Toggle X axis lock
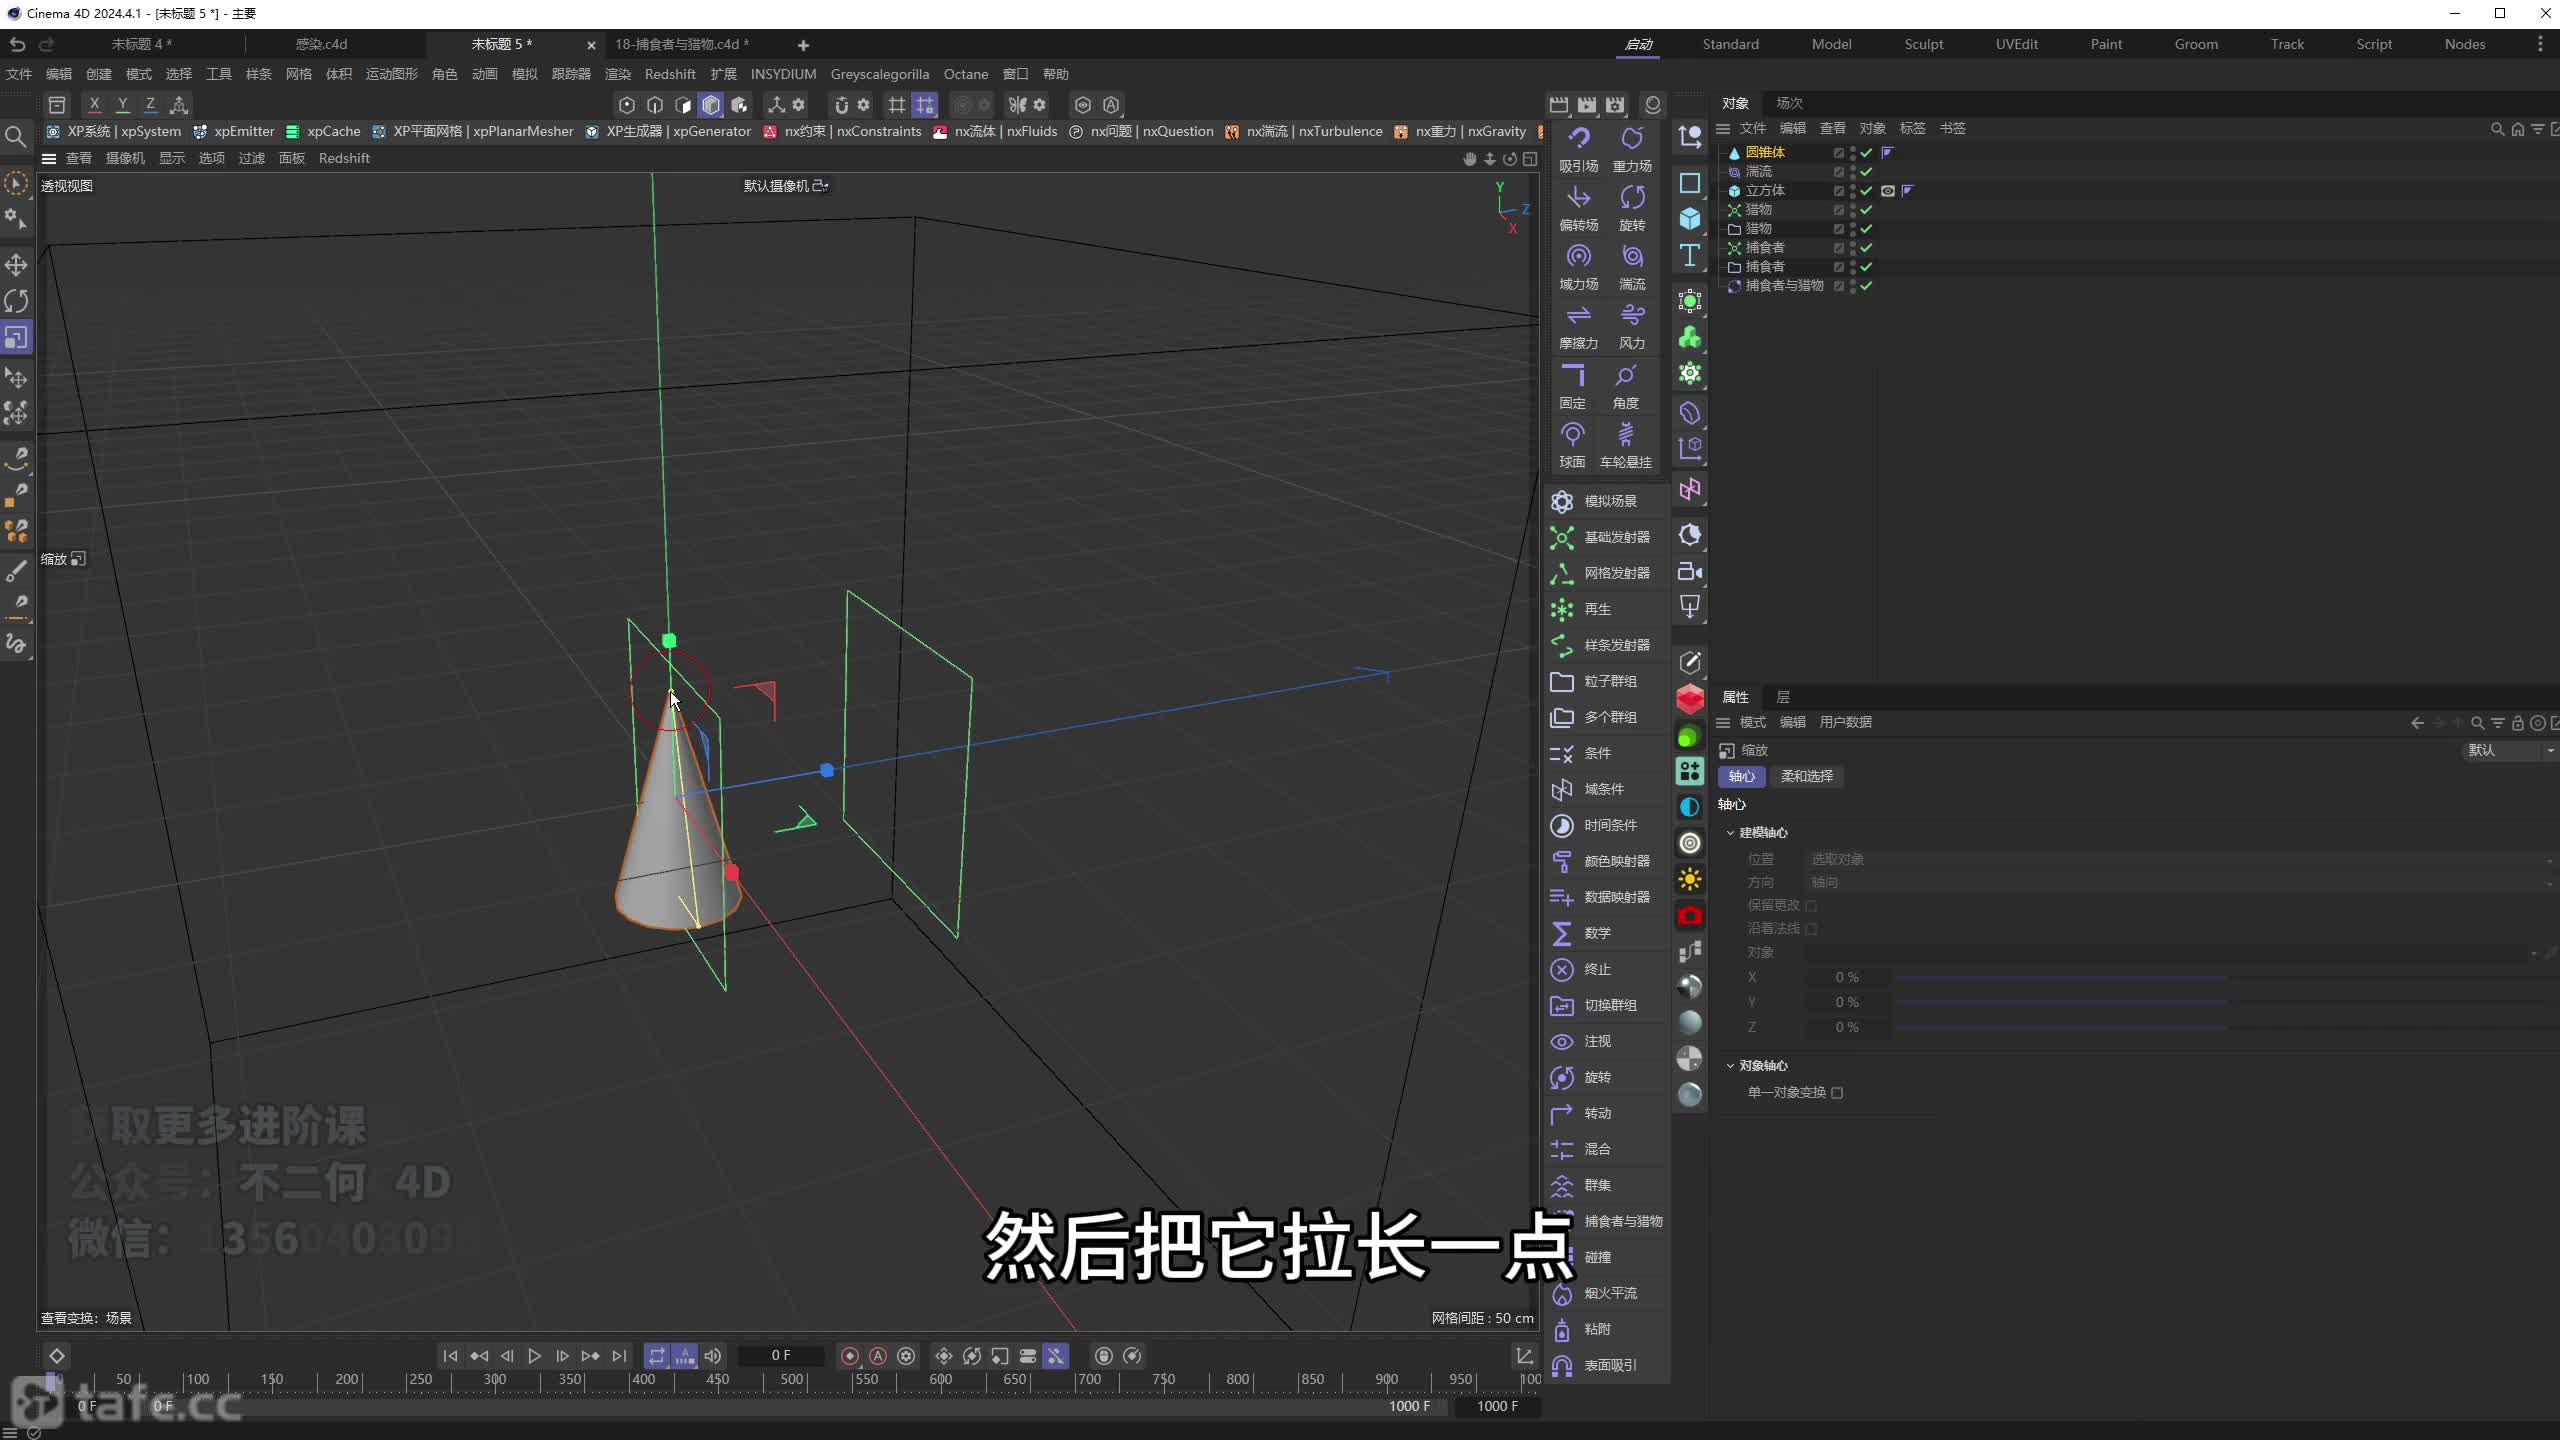The width and height of the screenshot is (2560, 1440). tap(95, 104)
